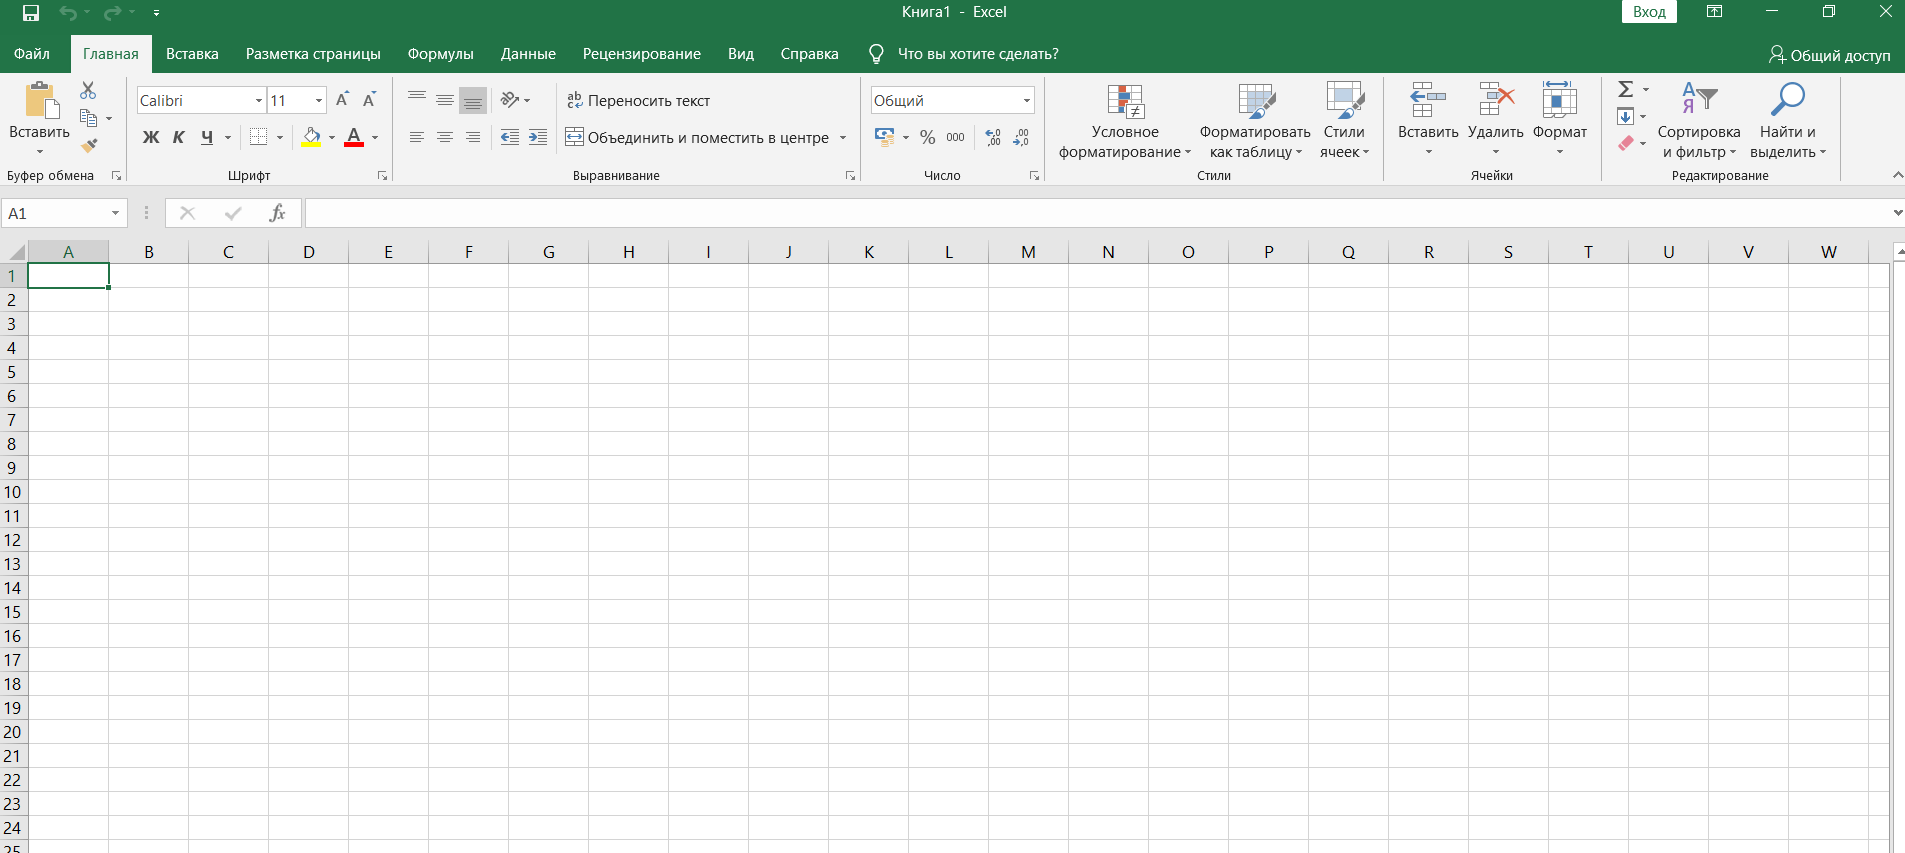
Task: Increase decimal places
Action: coord(993,137)
